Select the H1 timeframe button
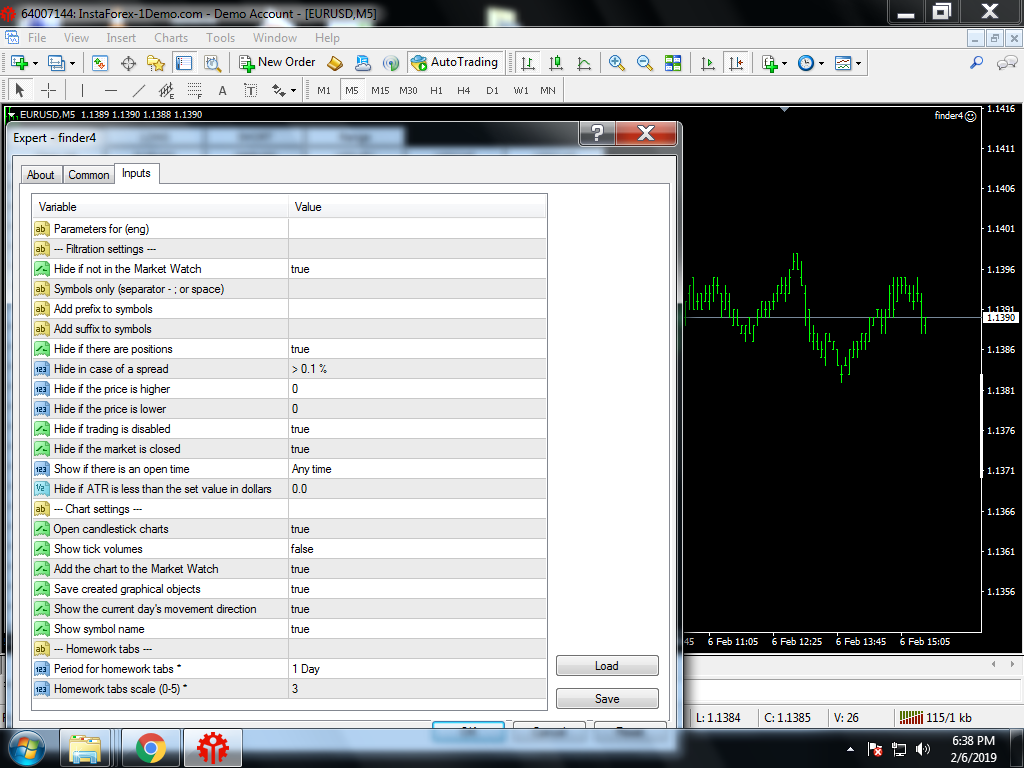Image resolution: width=1024 pixels, height=768 pixels. (436, 90)
